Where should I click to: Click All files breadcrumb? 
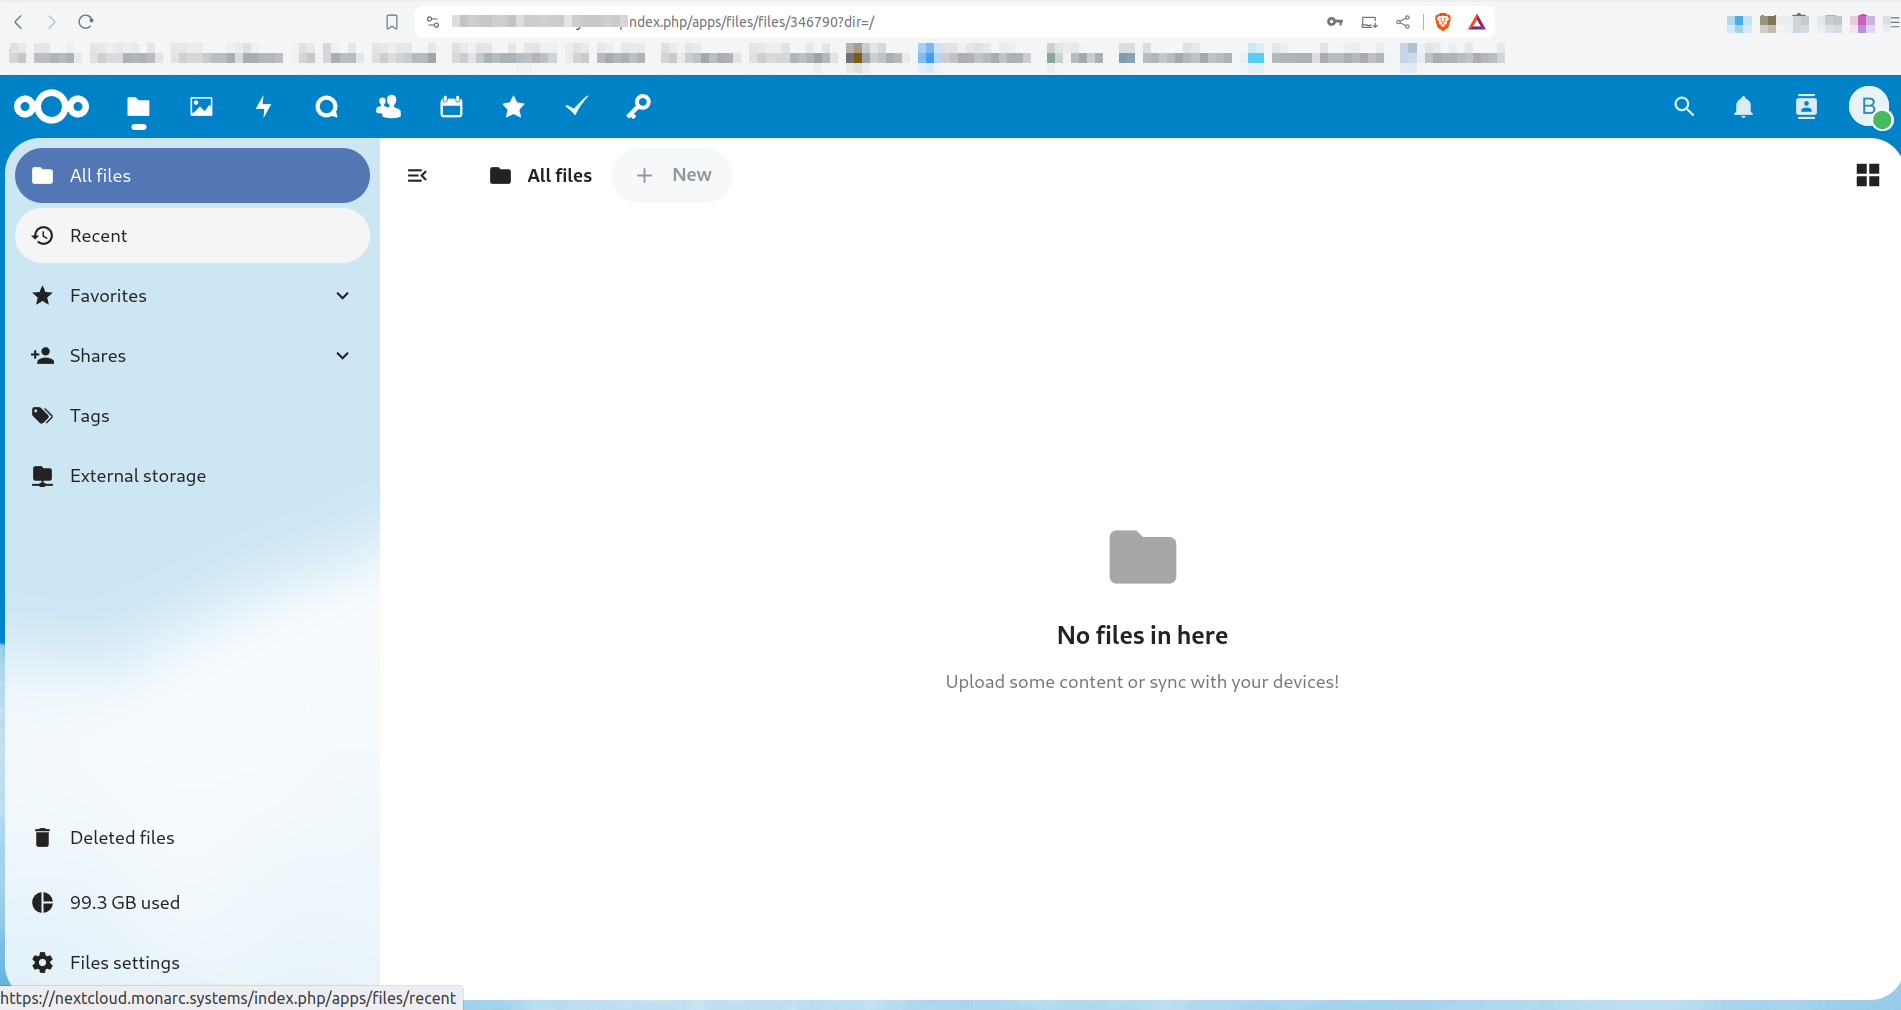(x=541, y=176)
